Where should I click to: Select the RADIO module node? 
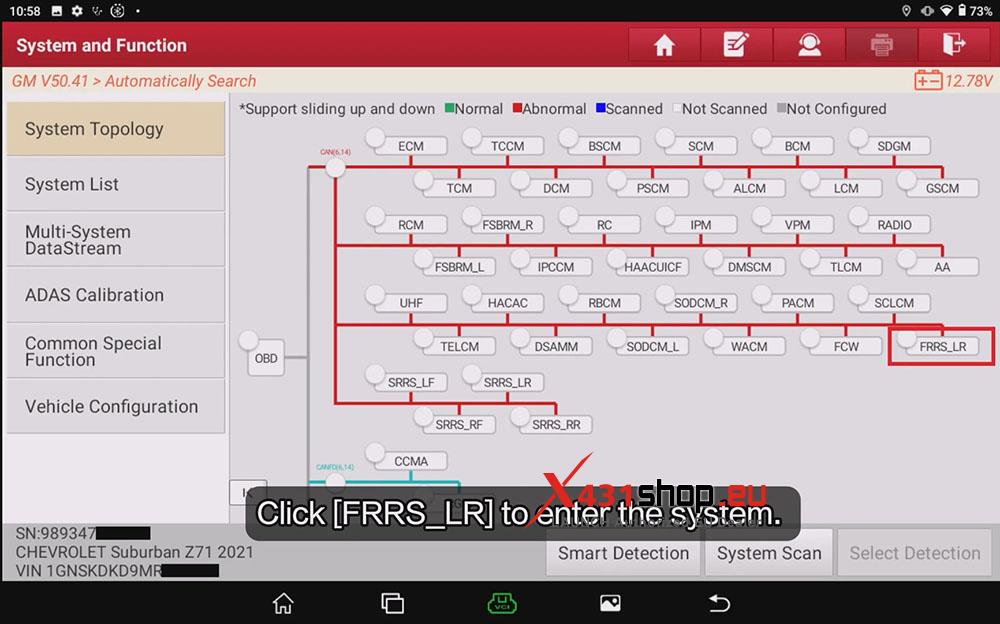(x=894, y=225)
